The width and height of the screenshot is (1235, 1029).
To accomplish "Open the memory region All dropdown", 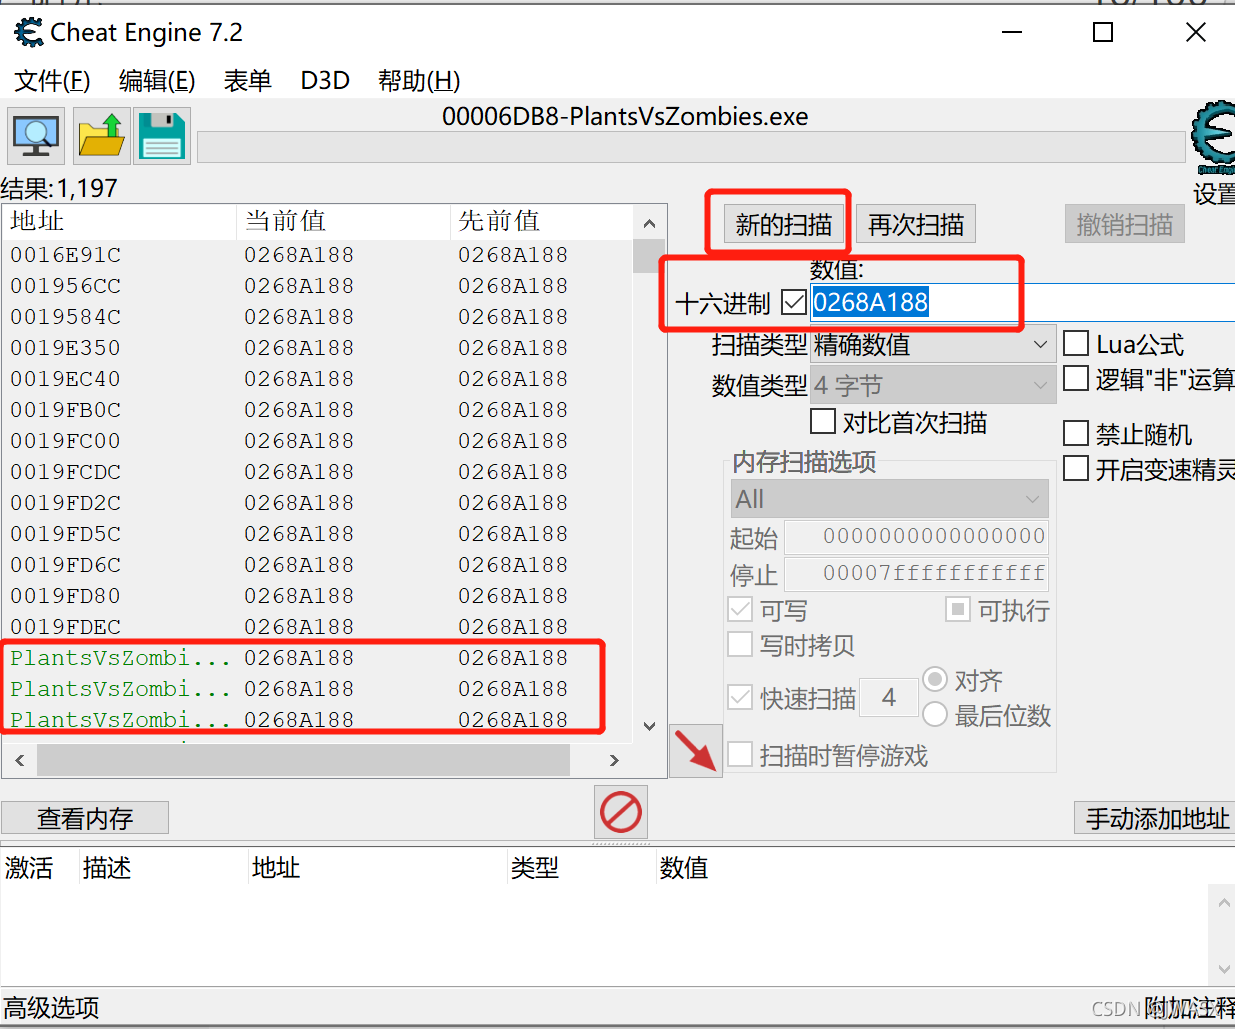I will pyautogui.click(x=890, y=498).
